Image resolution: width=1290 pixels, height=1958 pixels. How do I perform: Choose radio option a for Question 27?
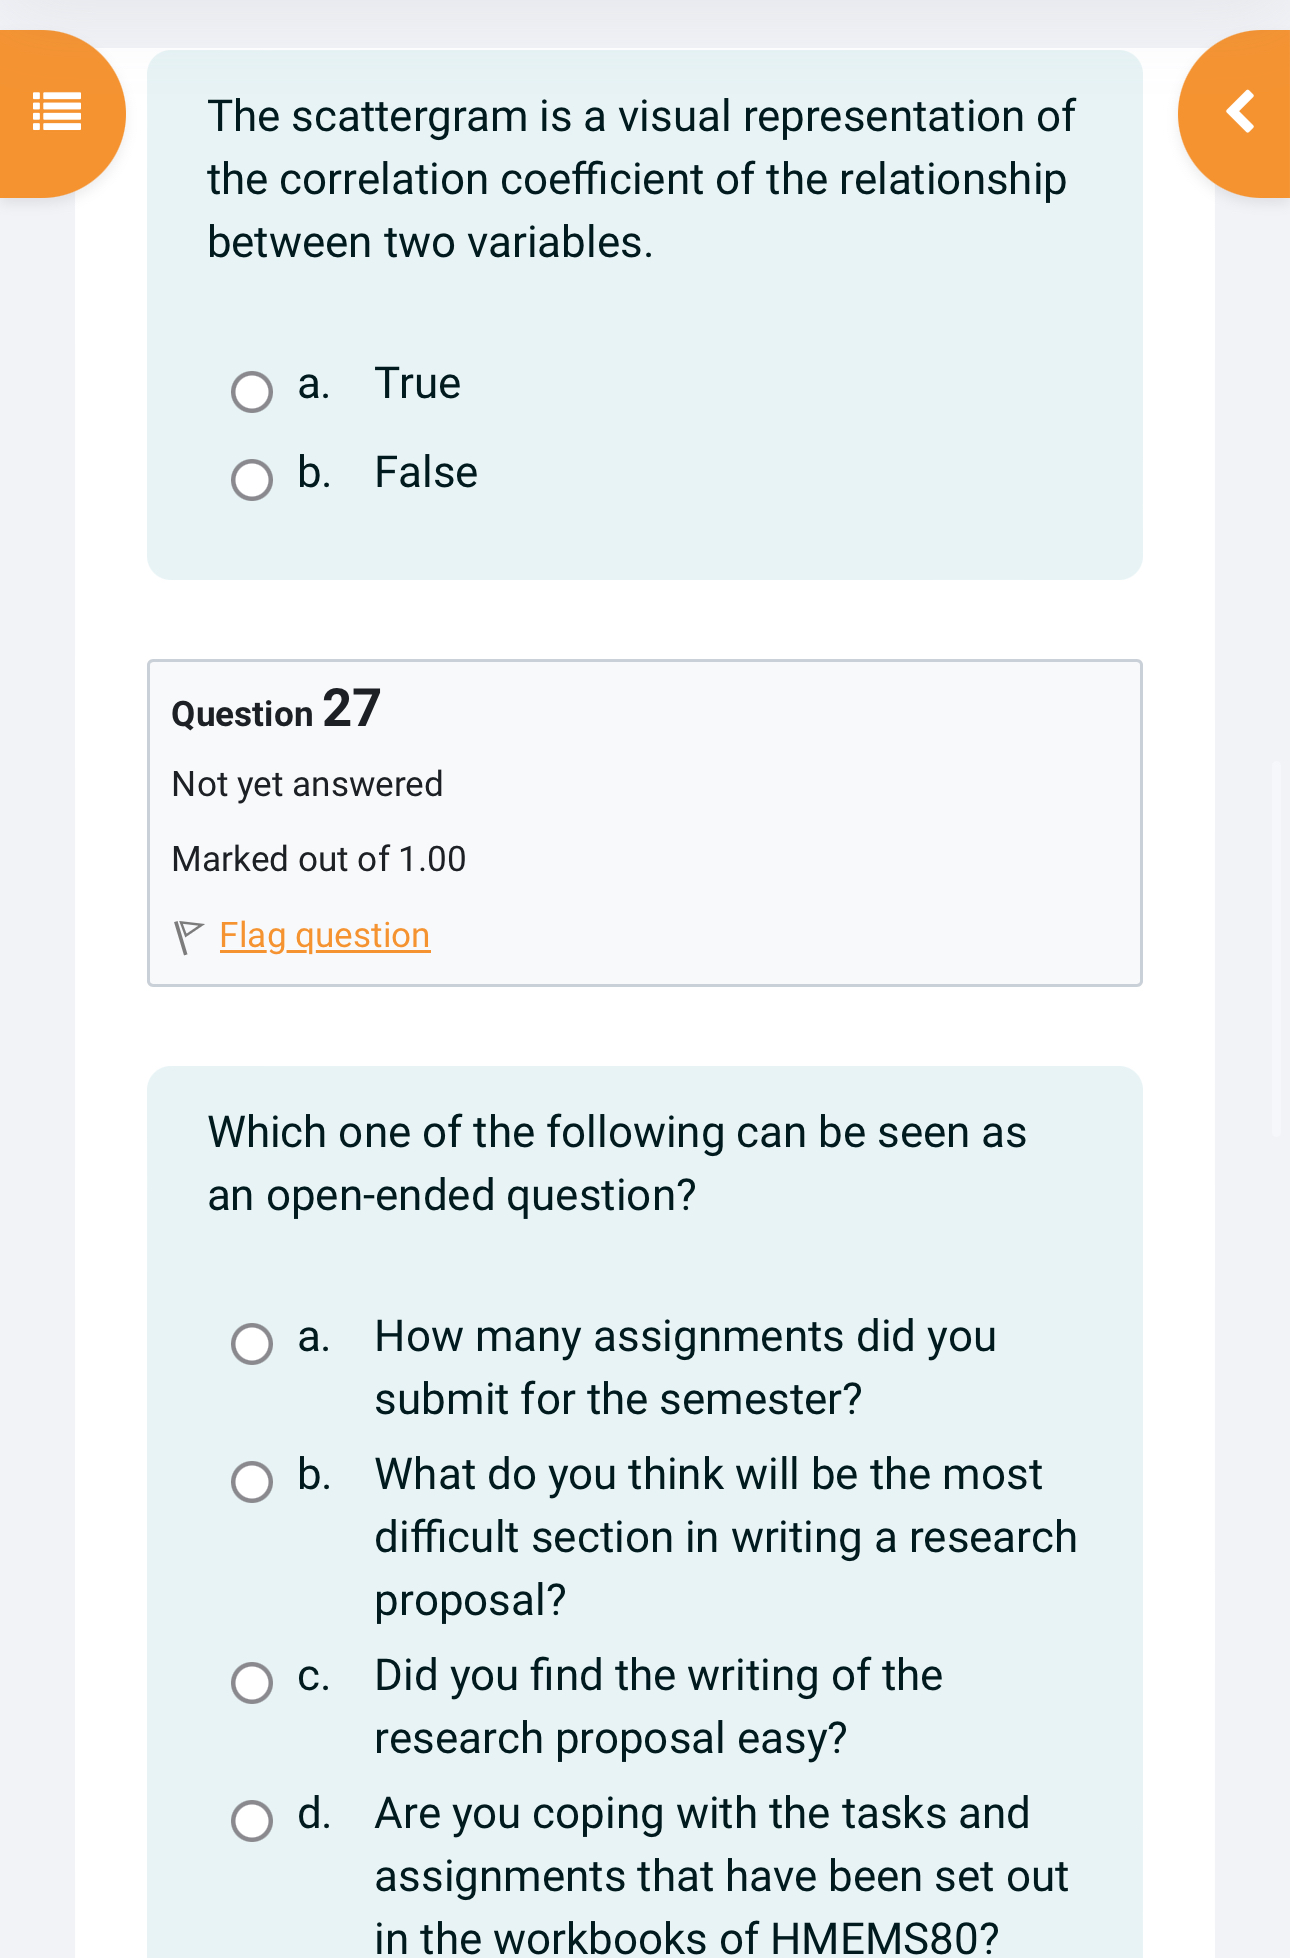(x=252, y=1344)
